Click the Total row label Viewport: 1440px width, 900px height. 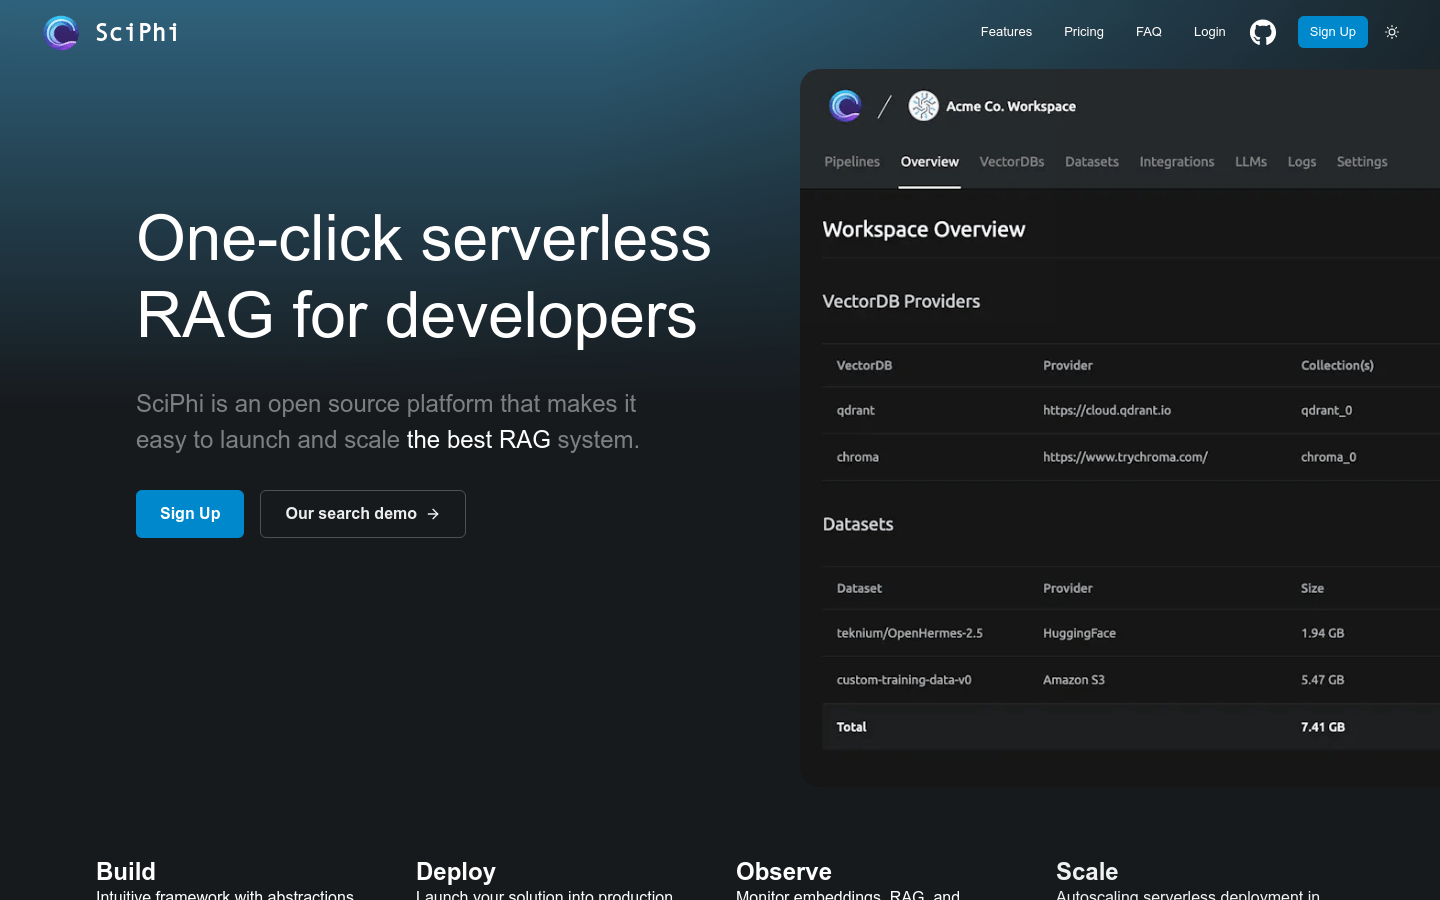click(x=851, y=727)
